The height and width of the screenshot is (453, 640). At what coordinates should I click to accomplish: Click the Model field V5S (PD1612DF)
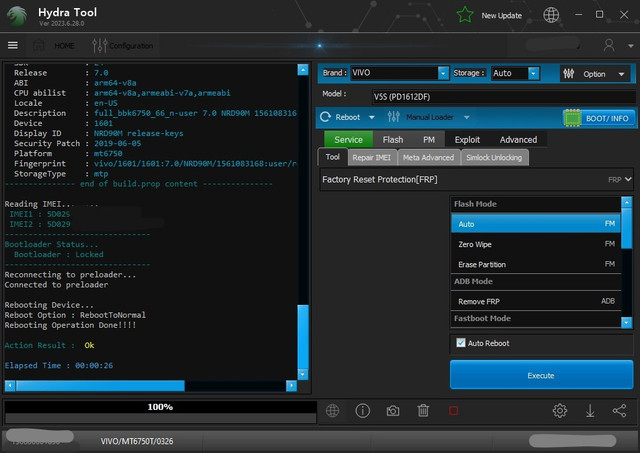click(x=504, y=97)
